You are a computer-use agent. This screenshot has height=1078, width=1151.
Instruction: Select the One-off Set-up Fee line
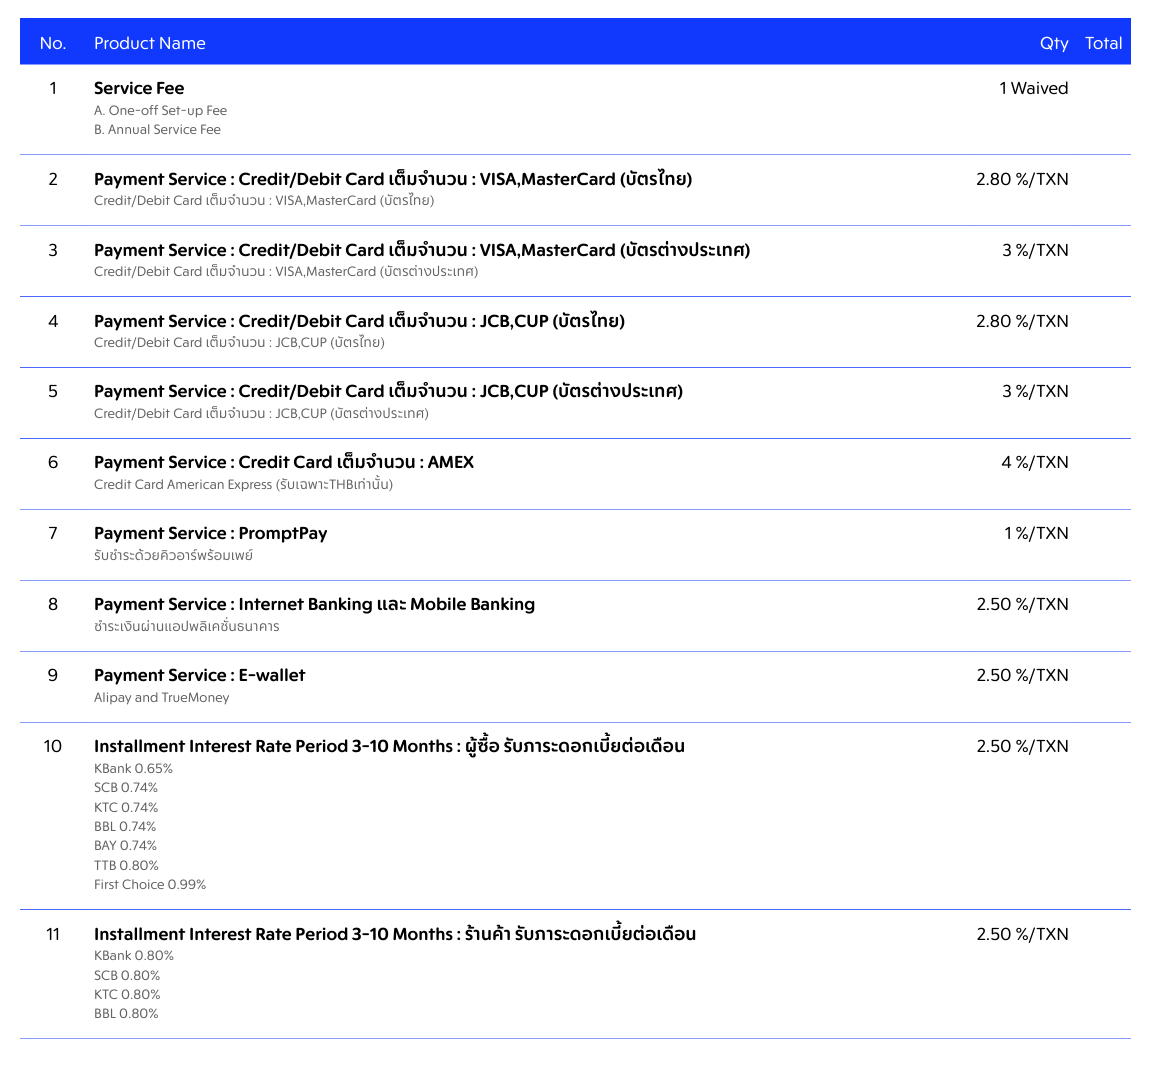coord(160,111)
